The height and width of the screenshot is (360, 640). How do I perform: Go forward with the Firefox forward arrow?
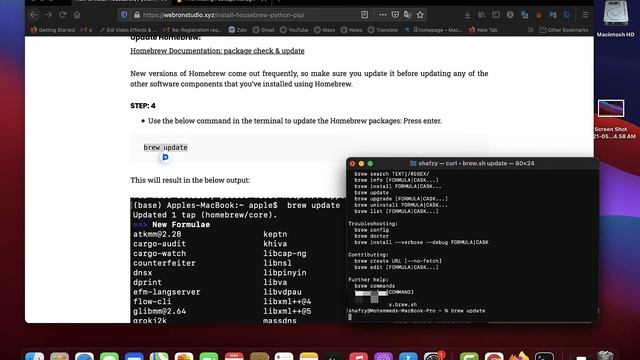[48, 15]
